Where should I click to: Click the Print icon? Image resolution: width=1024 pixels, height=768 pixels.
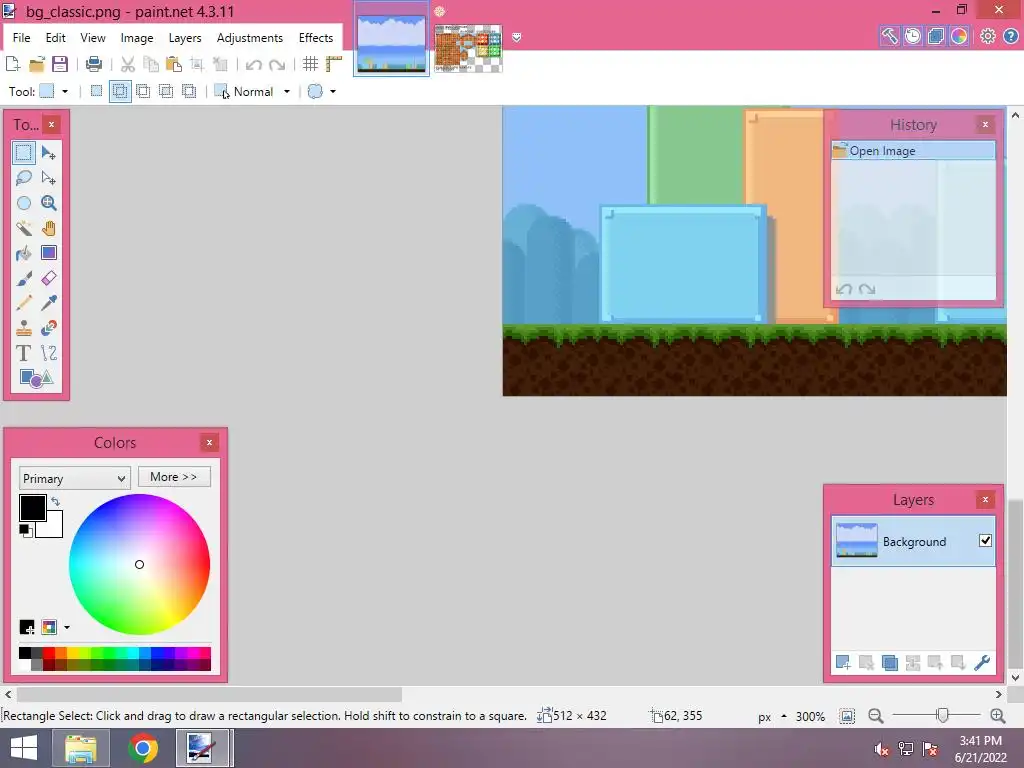click(94, 64)
